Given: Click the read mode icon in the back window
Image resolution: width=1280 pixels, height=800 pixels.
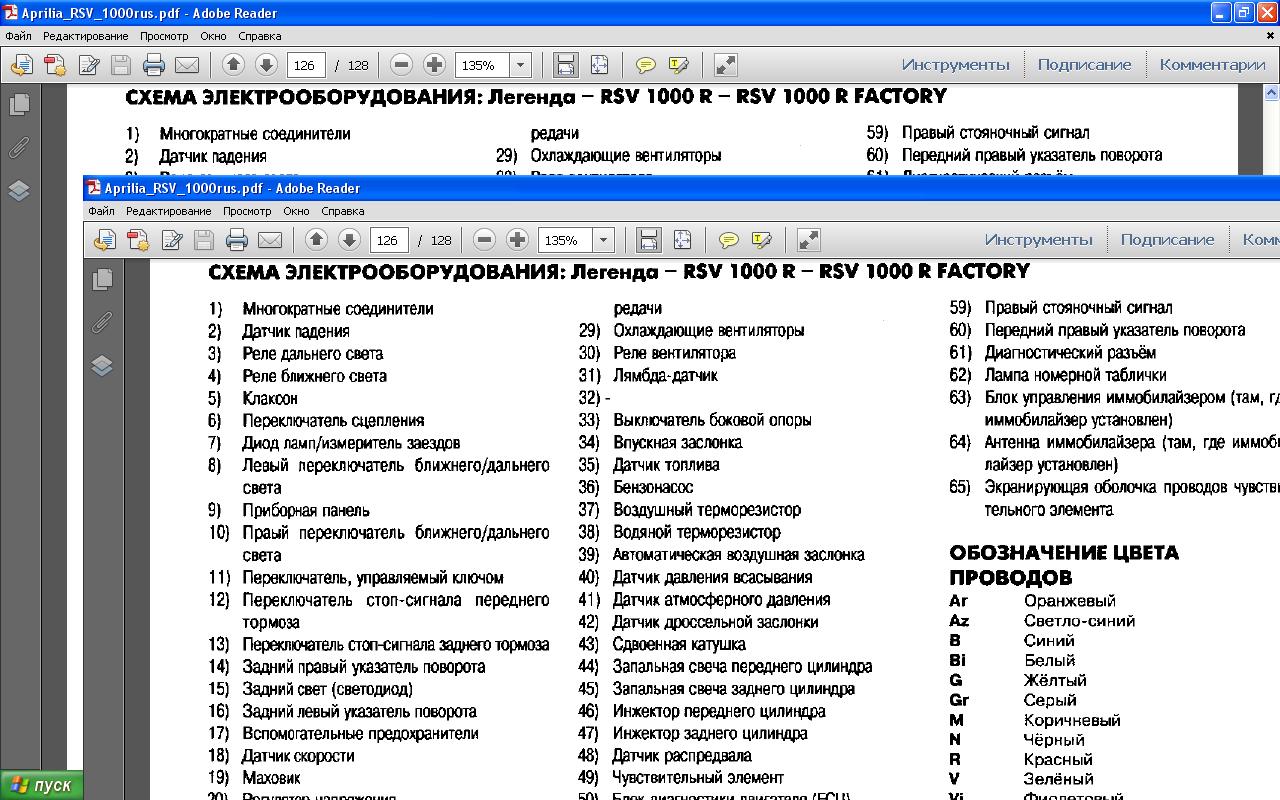Looking at the screenshot, I should point(726,65).
